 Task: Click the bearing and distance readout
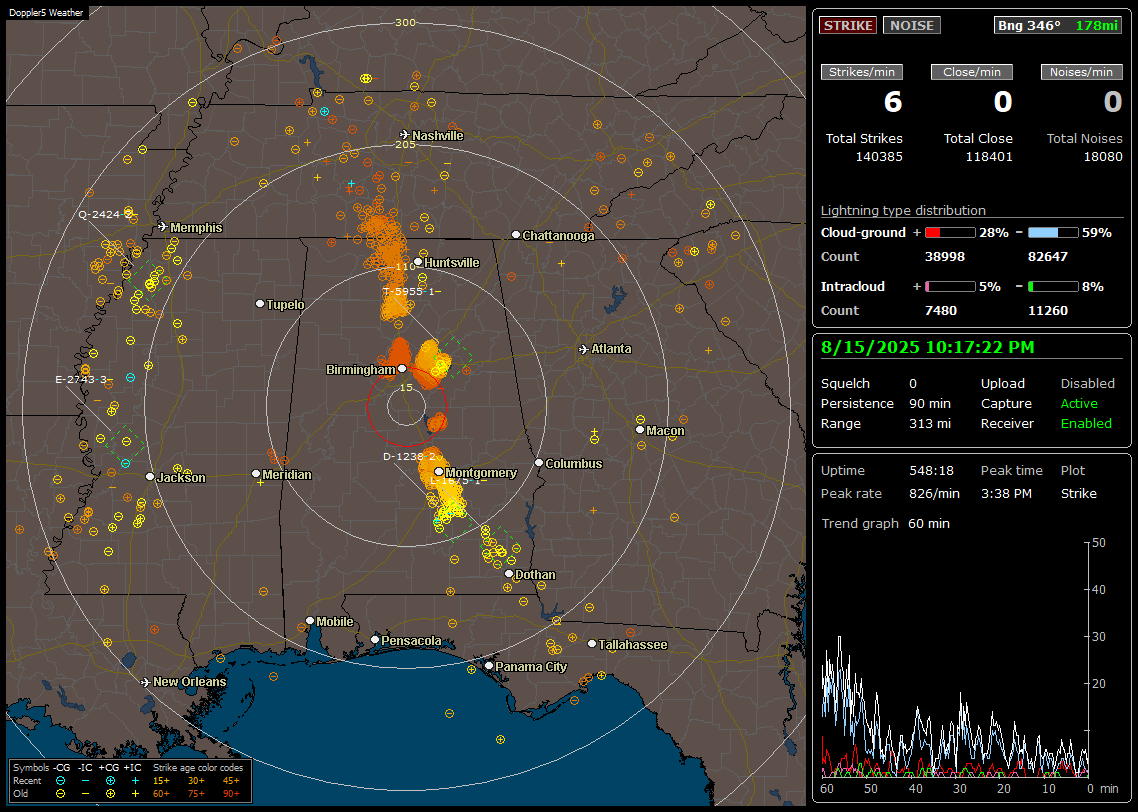pos(1058,25)
